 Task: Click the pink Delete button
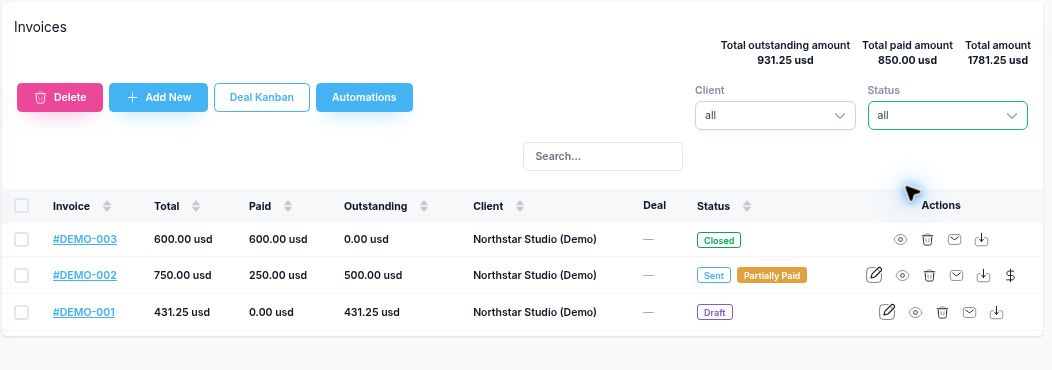60,97
